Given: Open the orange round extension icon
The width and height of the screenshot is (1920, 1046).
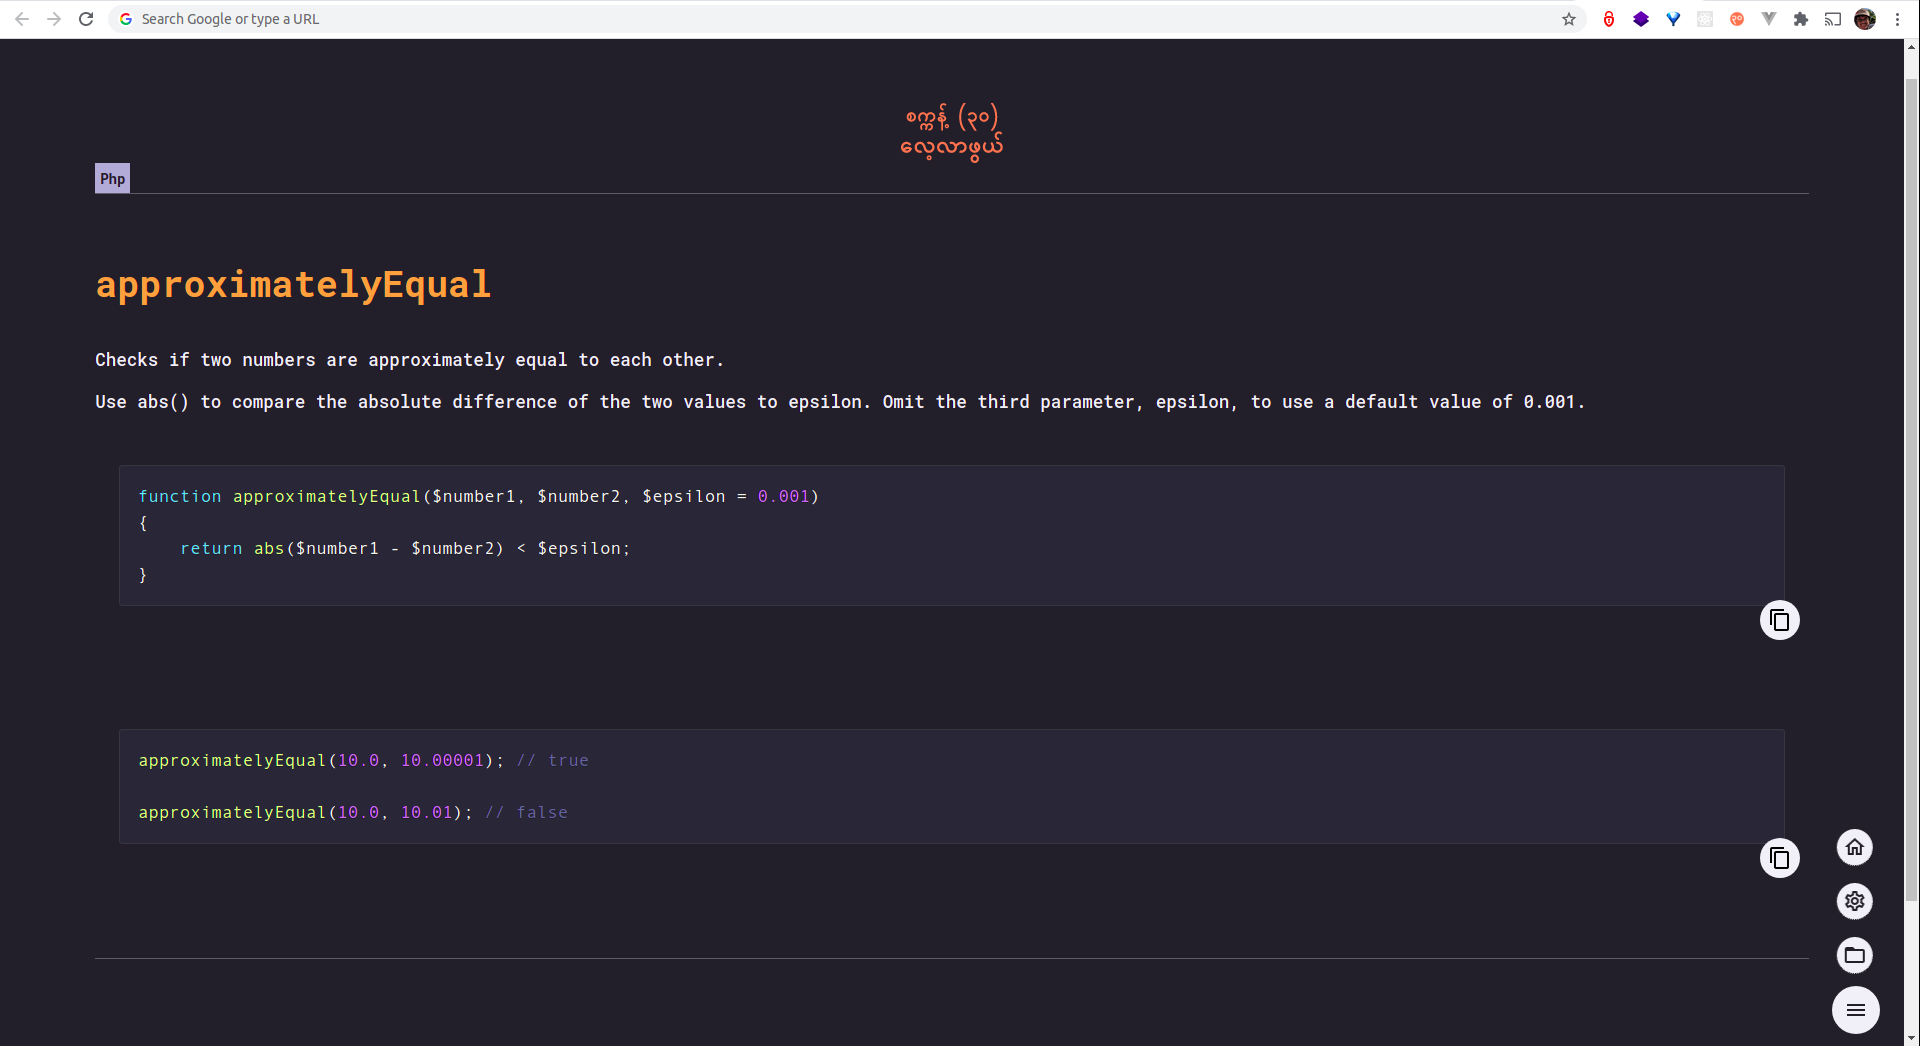Looking at the screenshot, I should (x=1737, y=19).
